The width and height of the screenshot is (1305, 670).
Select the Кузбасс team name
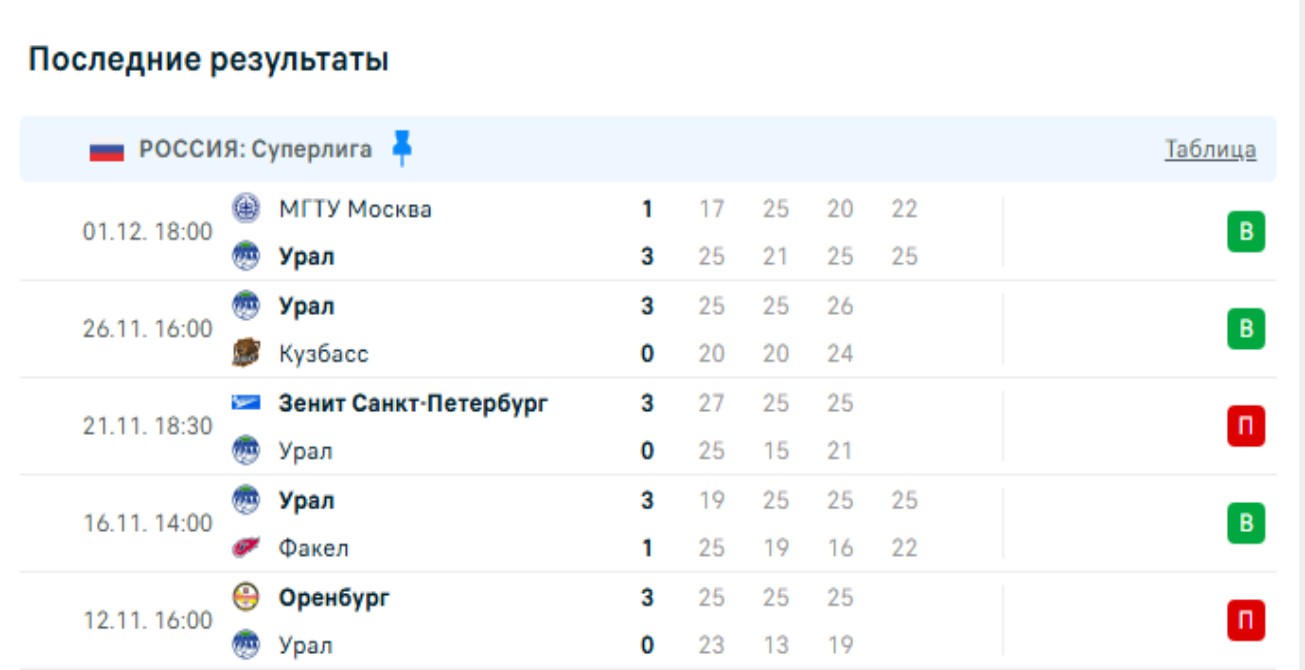(x=323, y=354)
